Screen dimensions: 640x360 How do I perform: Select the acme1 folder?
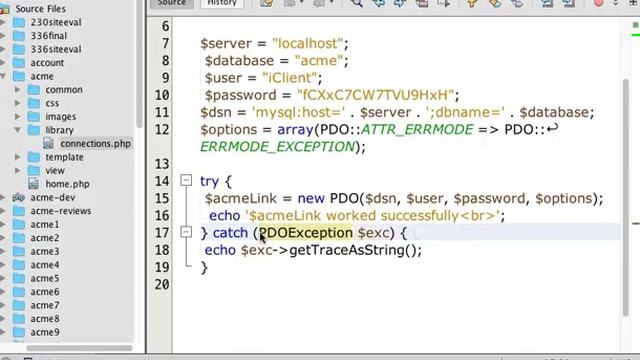(x=44, y=224)
